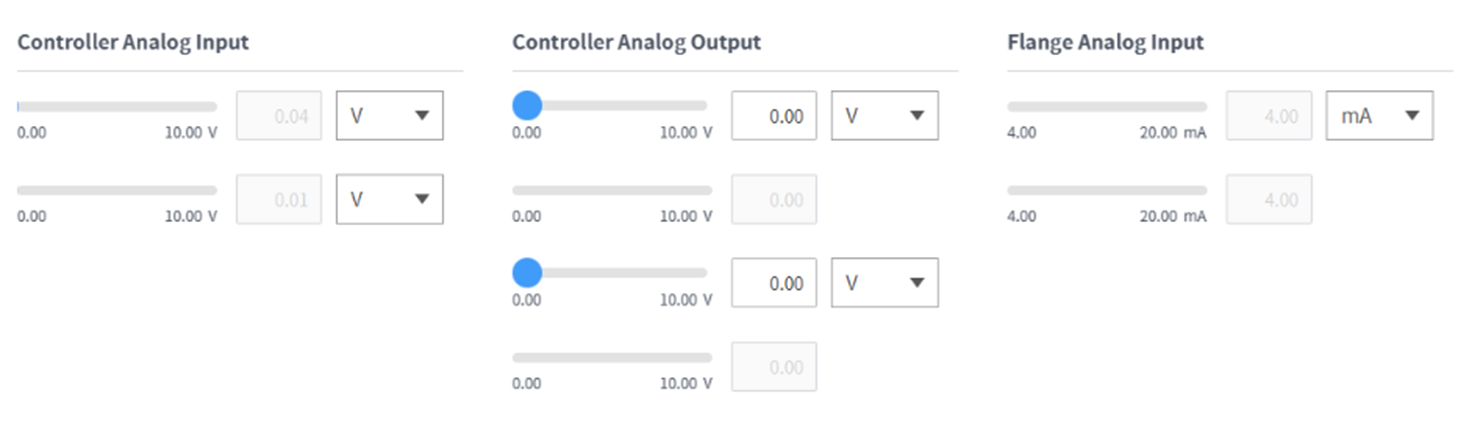
Task: Click fourth-row Controller Analog Output slider track
Action: (x=612, y=357)
